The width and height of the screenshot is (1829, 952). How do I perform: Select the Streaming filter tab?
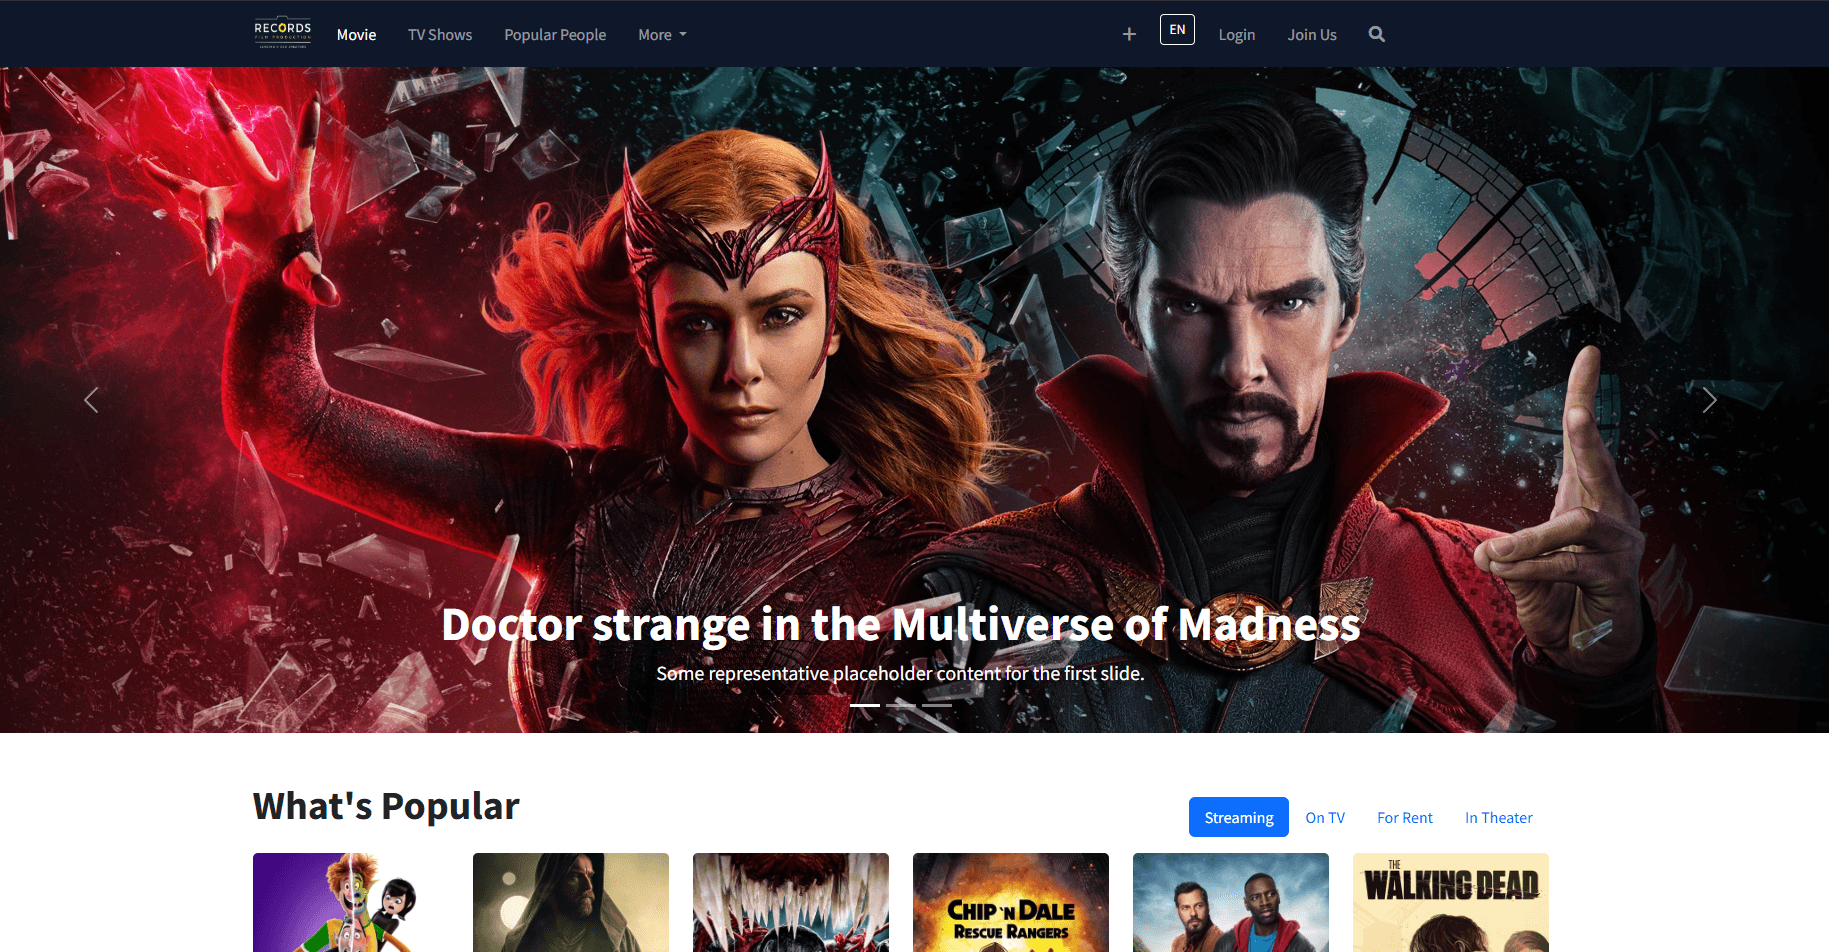coord(1238,817)
